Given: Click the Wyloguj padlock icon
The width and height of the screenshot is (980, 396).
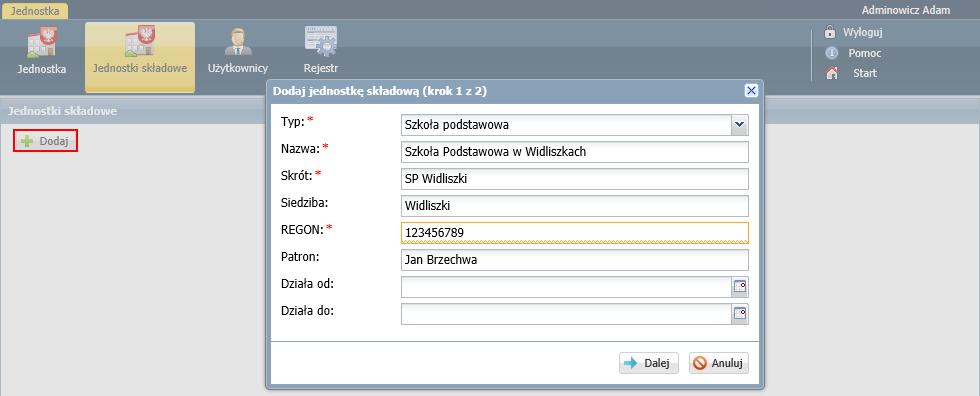Looking at the screenshot, I should pyautogui.click(x=831, y=32).
